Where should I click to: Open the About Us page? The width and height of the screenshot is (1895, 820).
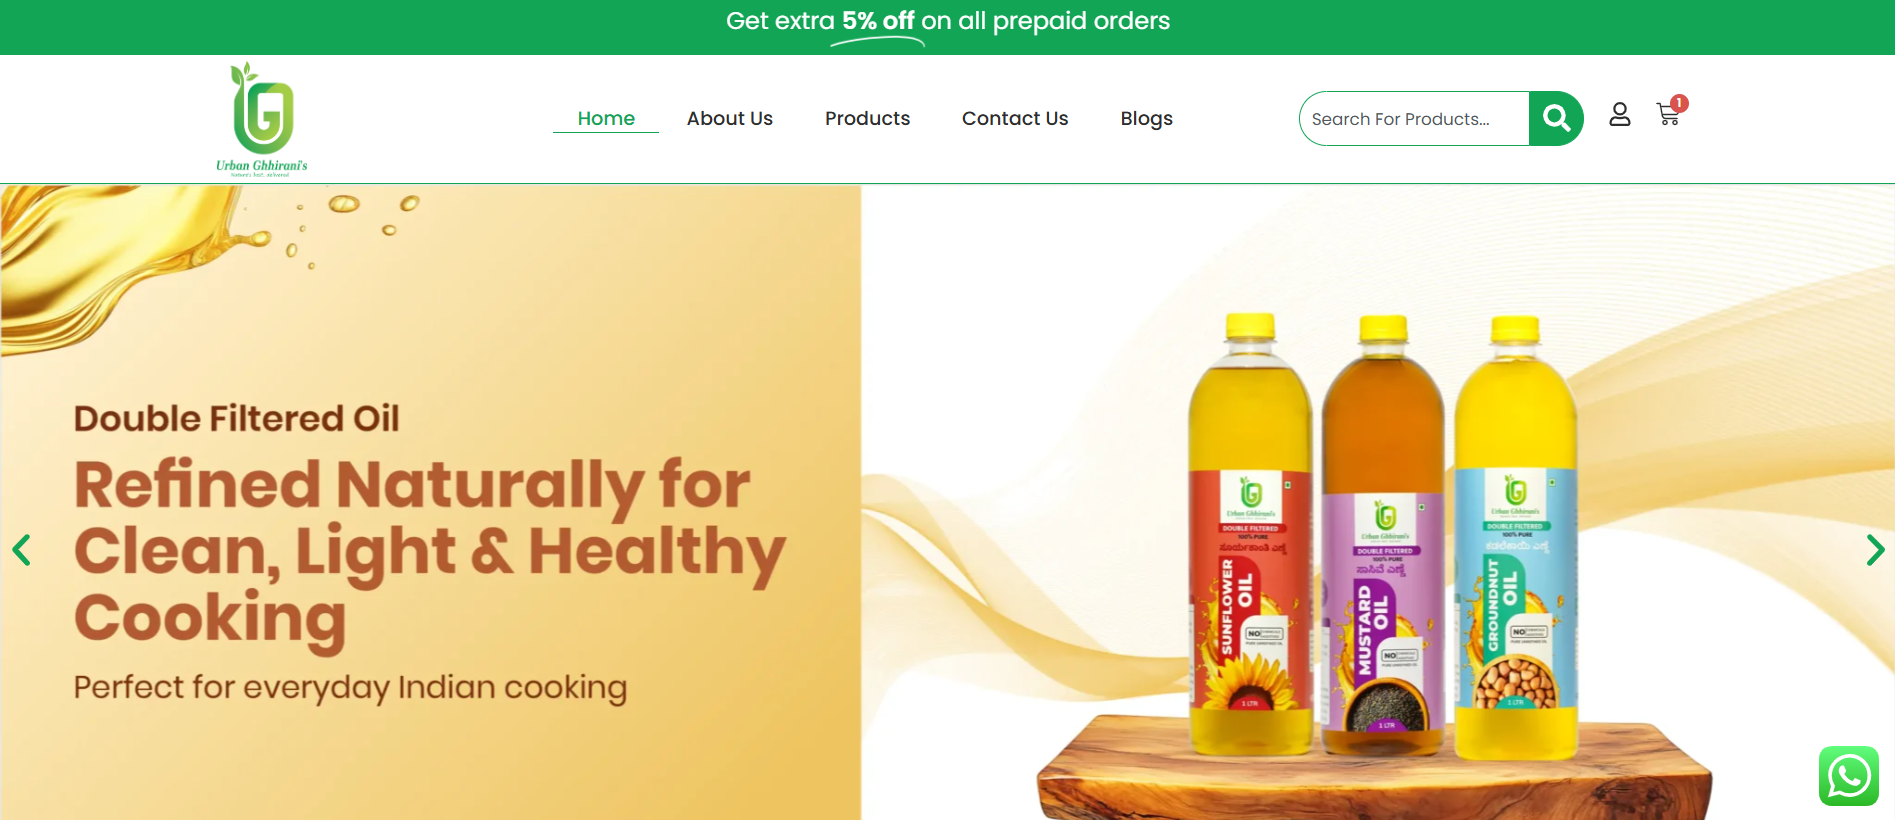(x=730, y=118)
